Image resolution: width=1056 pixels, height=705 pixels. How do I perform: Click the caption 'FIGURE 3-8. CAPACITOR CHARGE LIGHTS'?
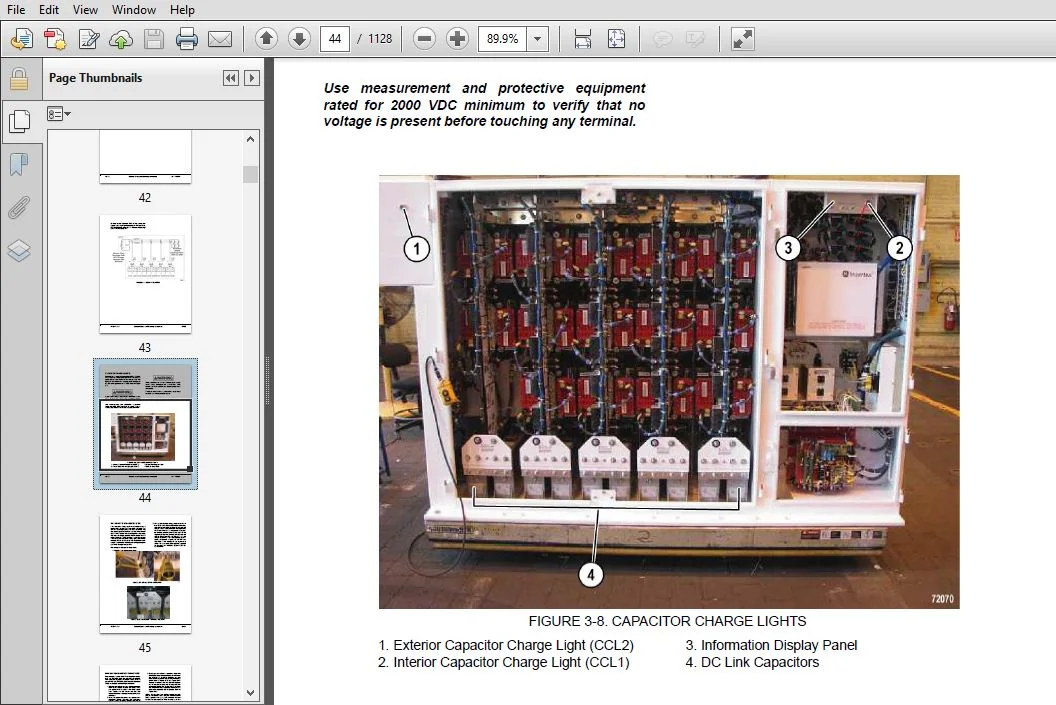coord(667,621)
